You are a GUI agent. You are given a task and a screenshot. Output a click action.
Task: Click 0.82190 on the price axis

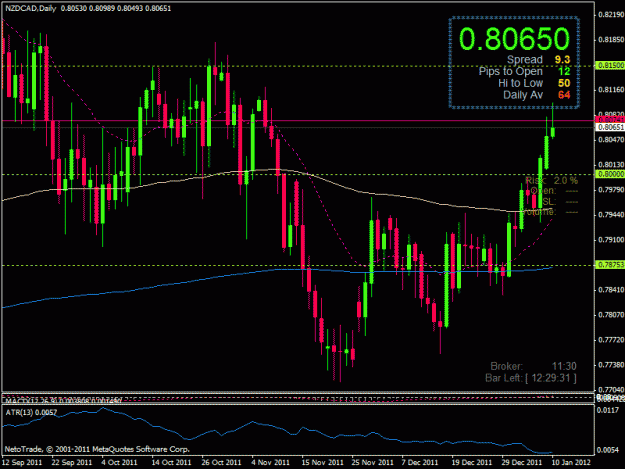coord(611,15)
